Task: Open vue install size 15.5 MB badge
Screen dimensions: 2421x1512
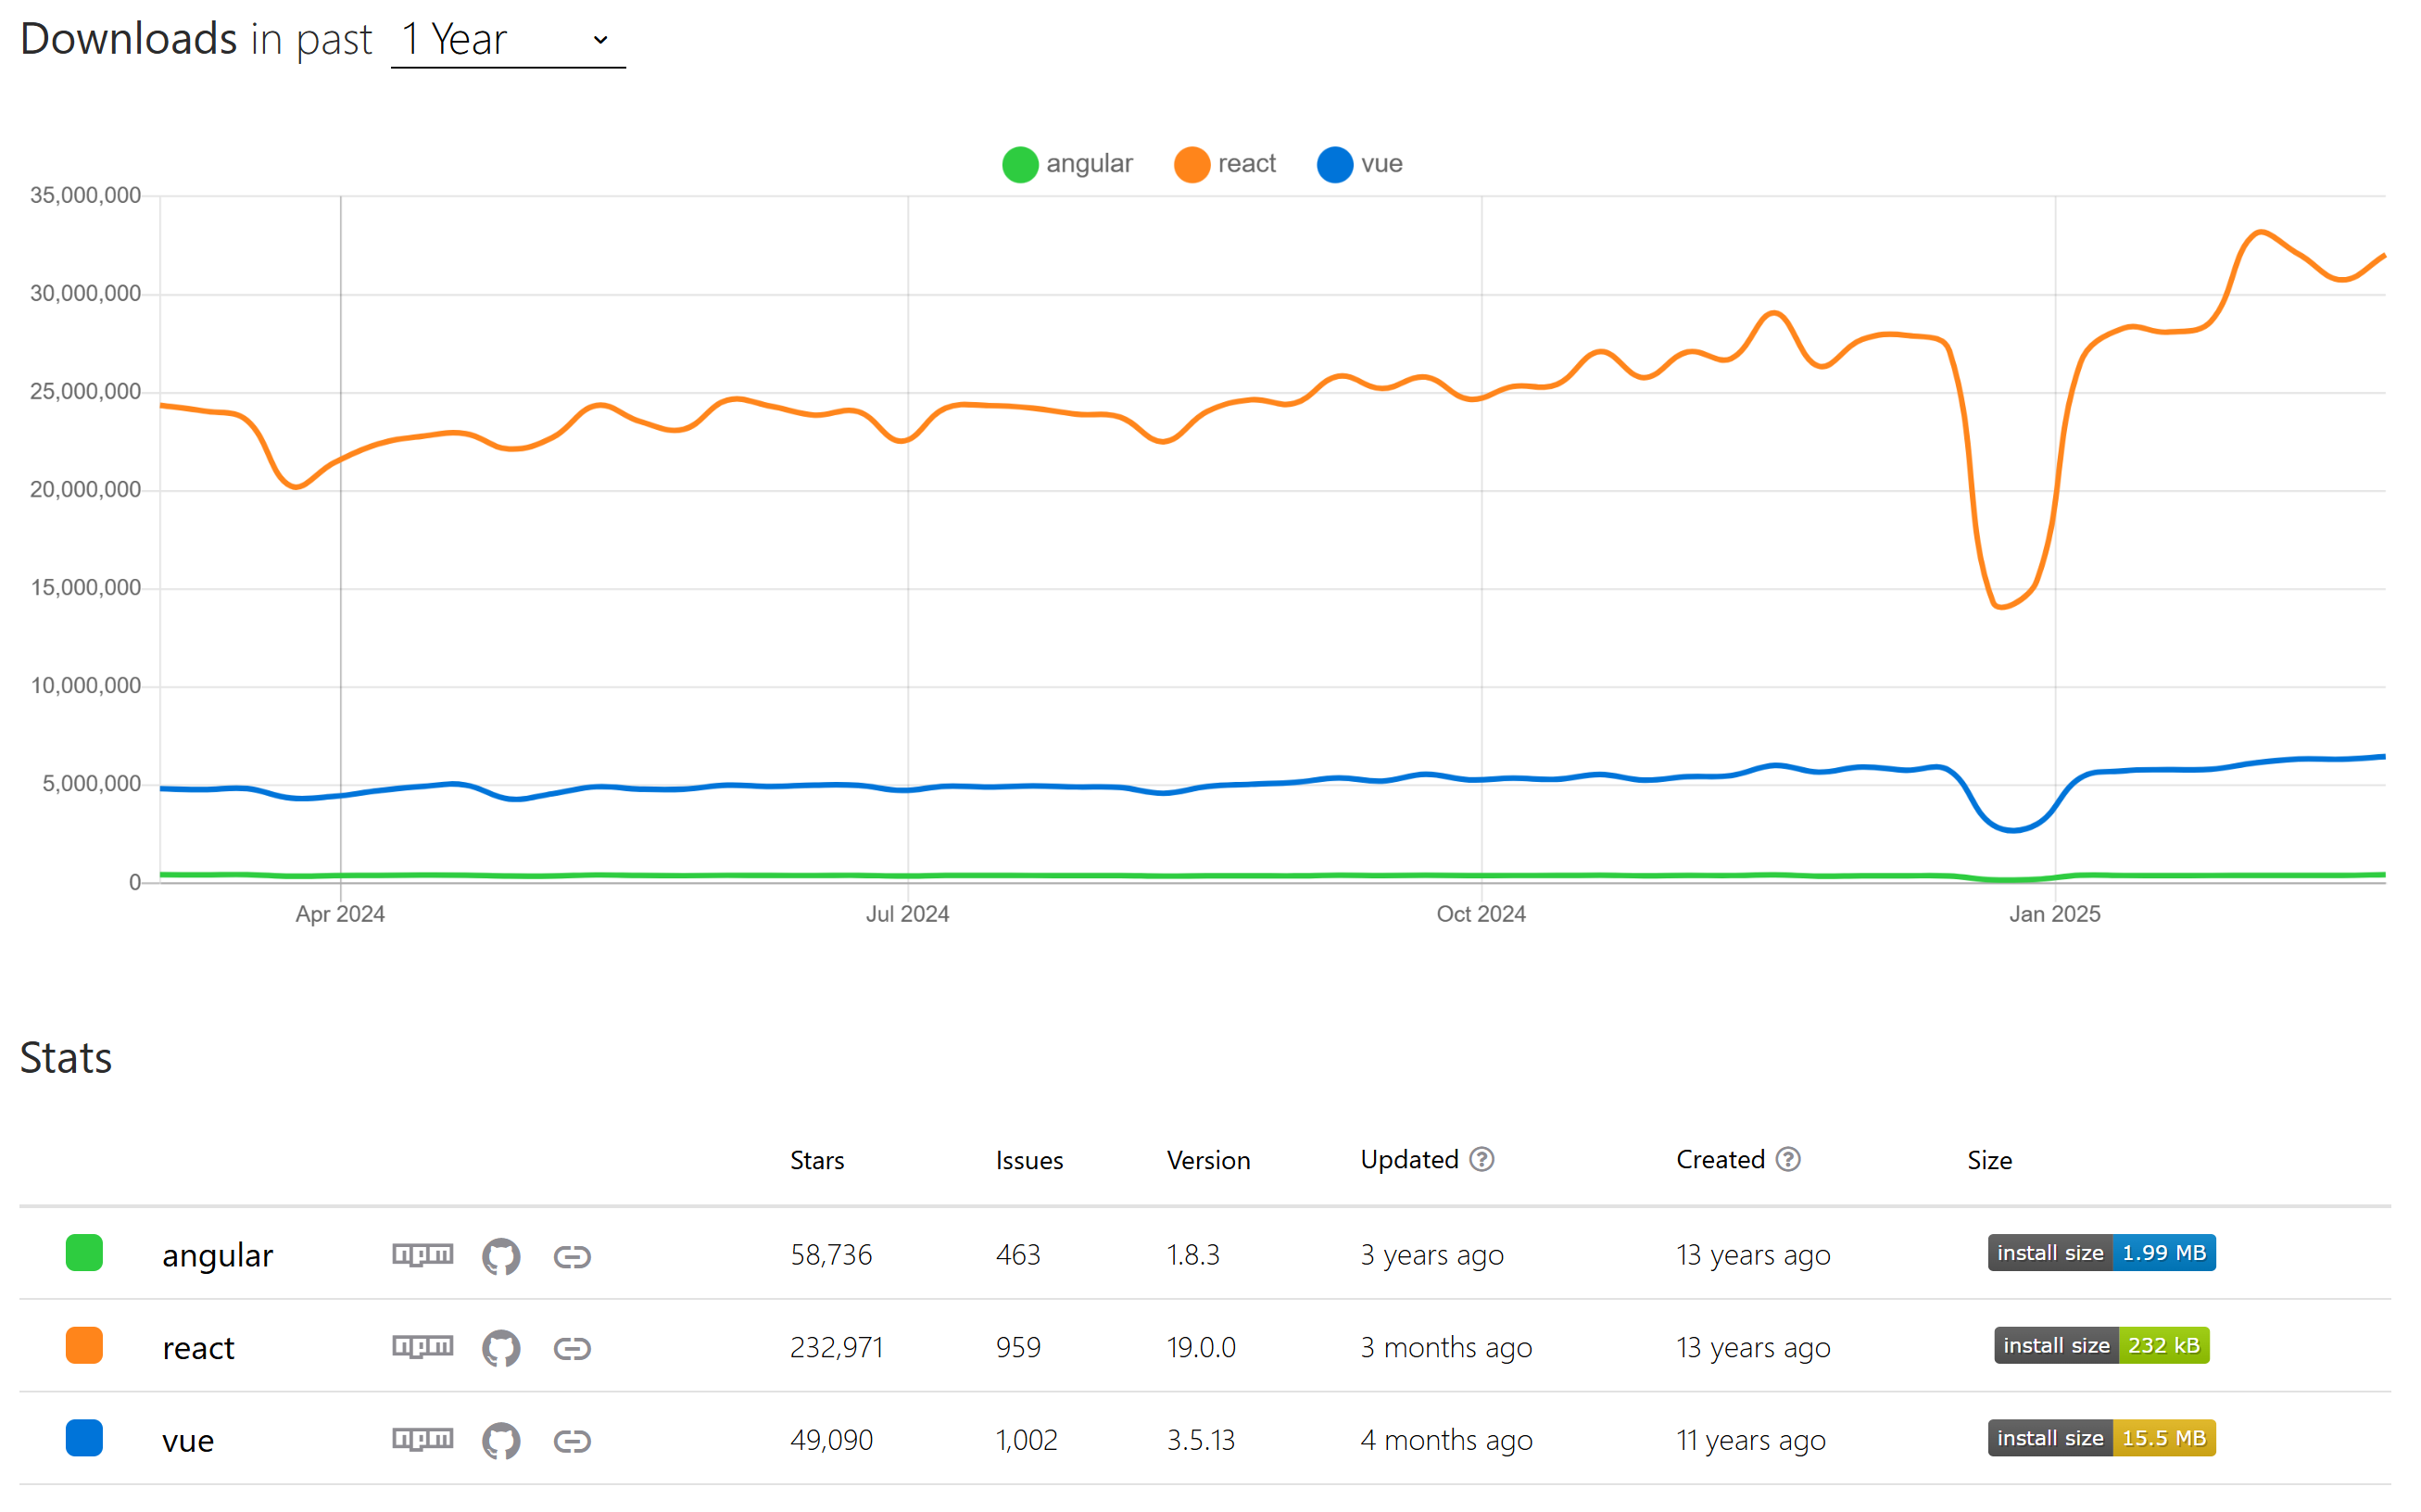Action: (2101, 1438)
